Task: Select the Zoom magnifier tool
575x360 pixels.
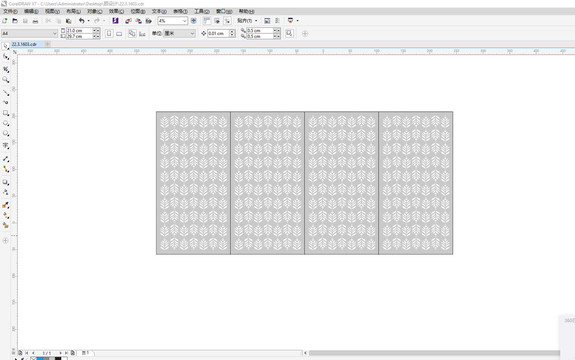Action: tap(6, 80)
